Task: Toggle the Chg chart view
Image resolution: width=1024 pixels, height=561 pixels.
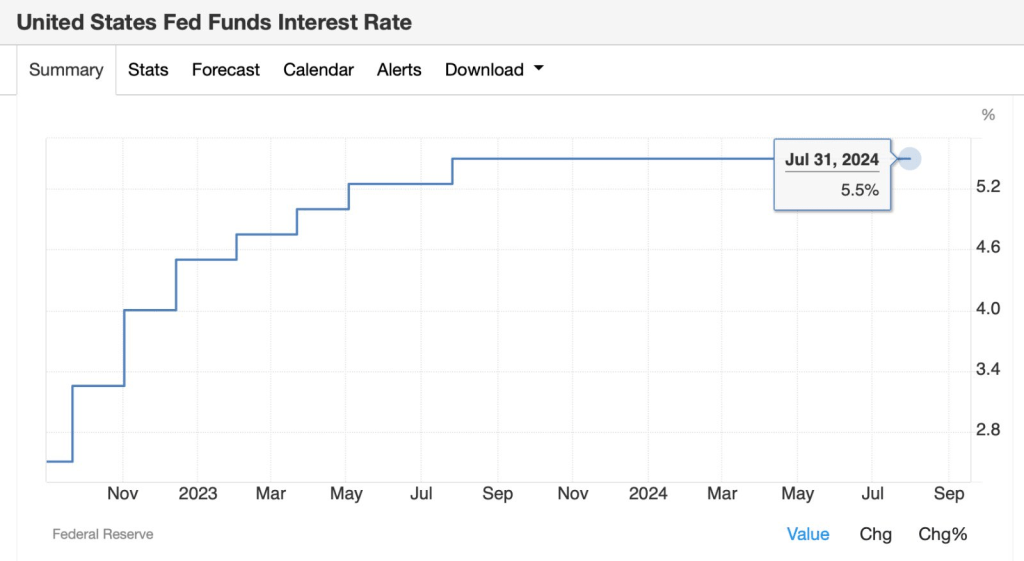Action: click(875, 534)
